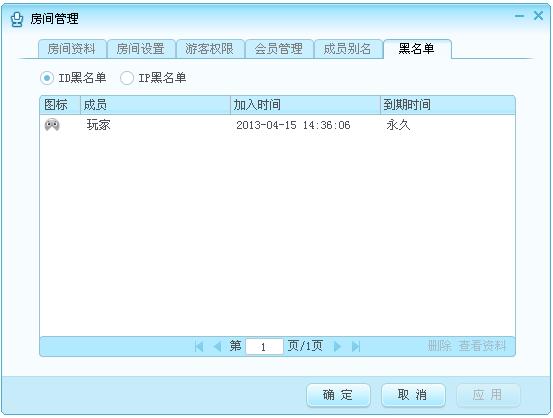
Task: Open the 会员管理 tab
Action: [279, 49]
